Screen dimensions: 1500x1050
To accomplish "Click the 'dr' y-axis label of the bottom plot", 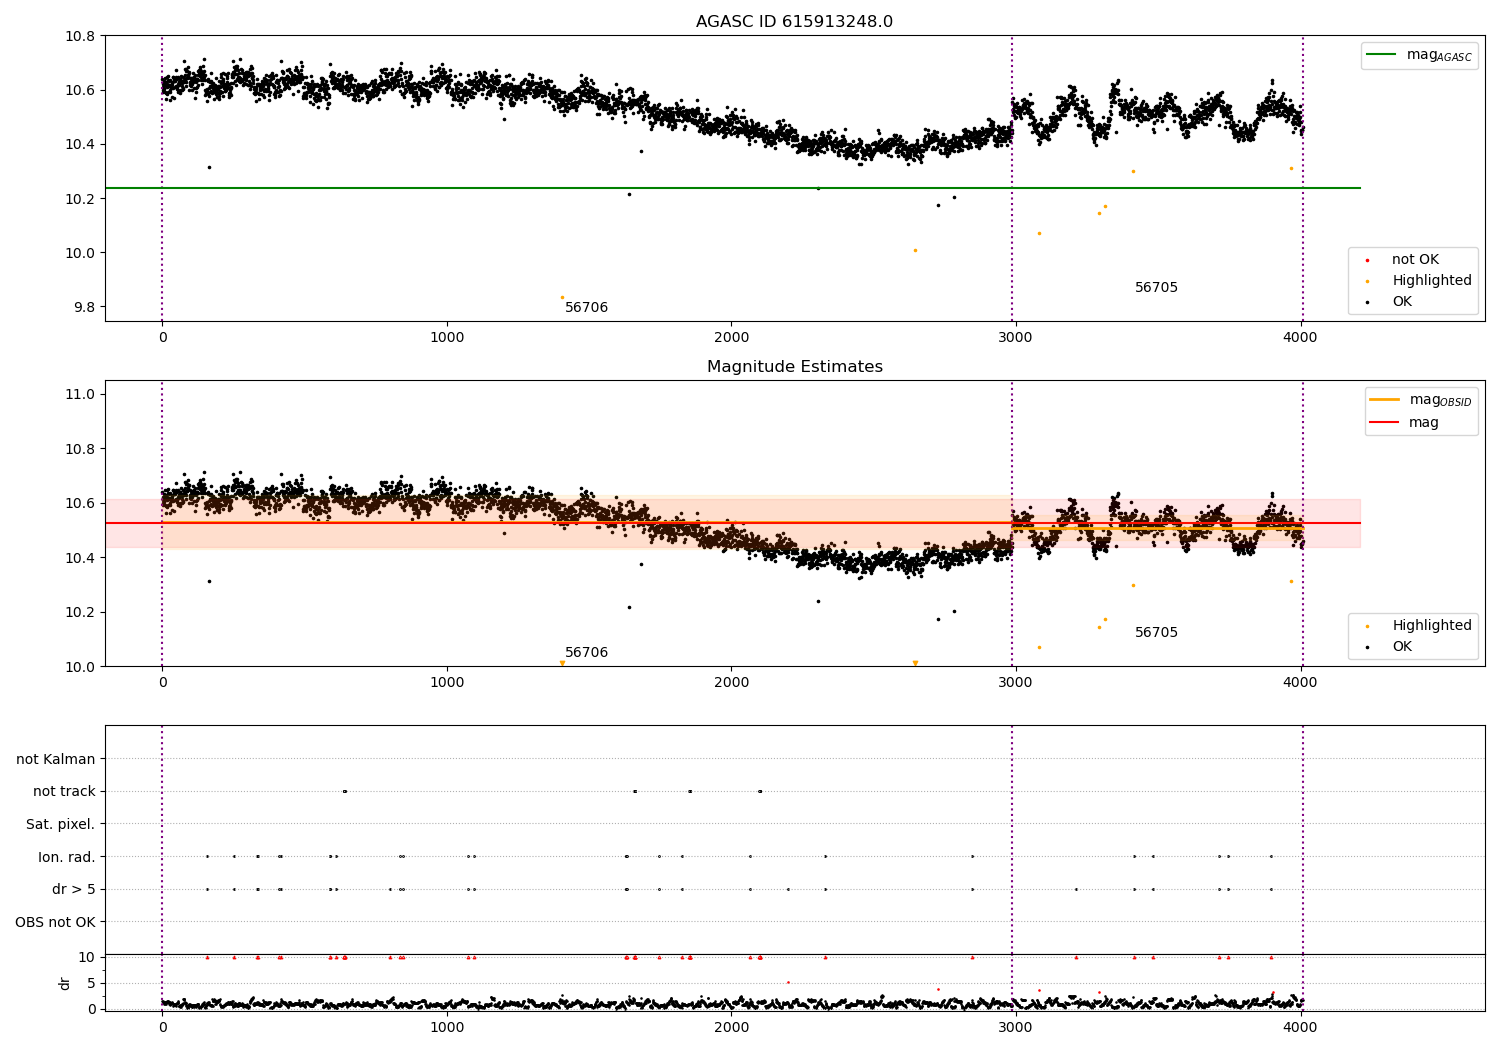I will coord(65,983).
